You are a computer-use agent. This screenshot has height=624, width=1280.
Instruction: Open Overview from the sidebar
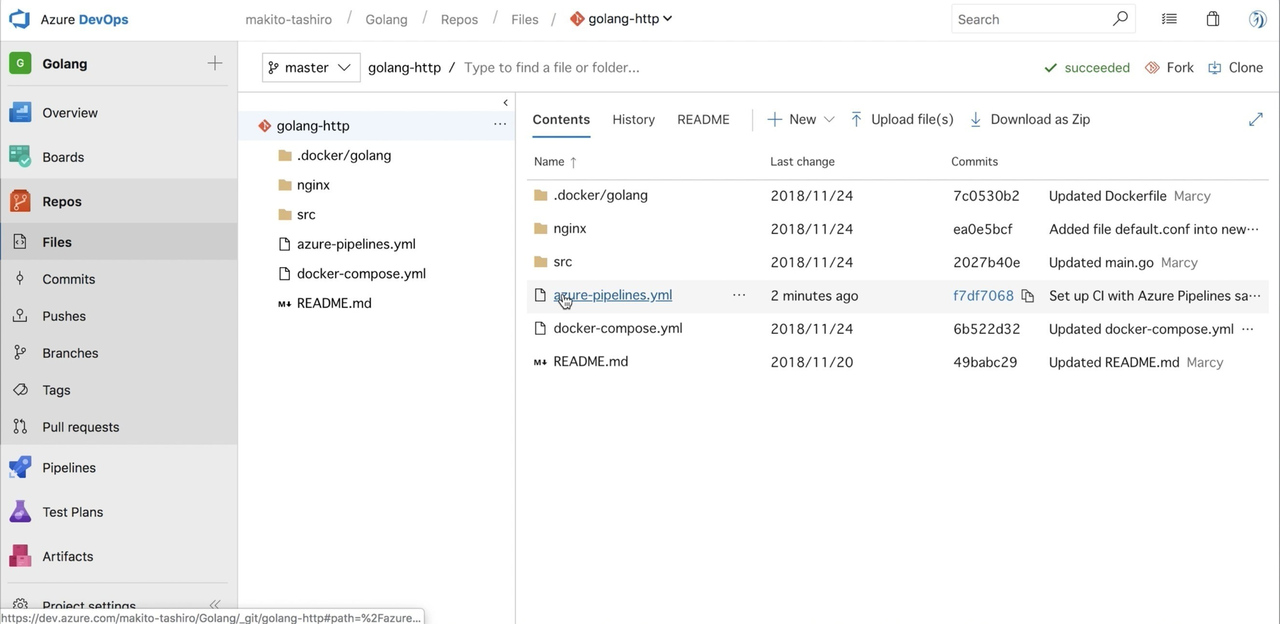[69, 112]
